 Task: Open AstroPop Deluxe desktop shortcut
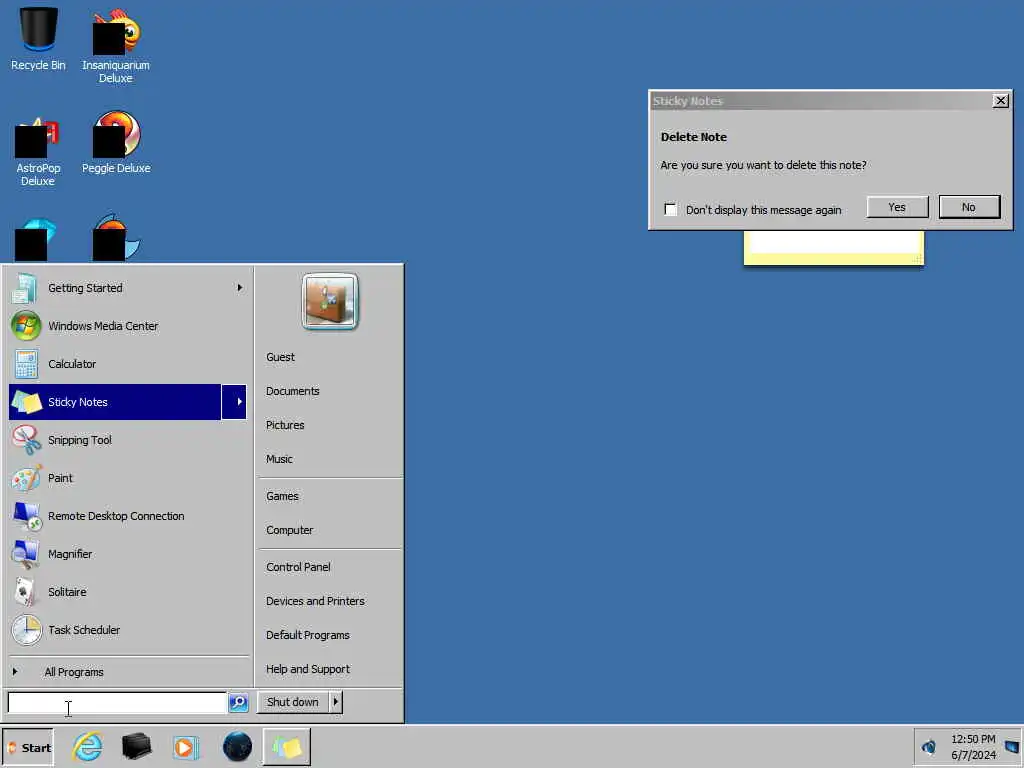pos(38,152)
